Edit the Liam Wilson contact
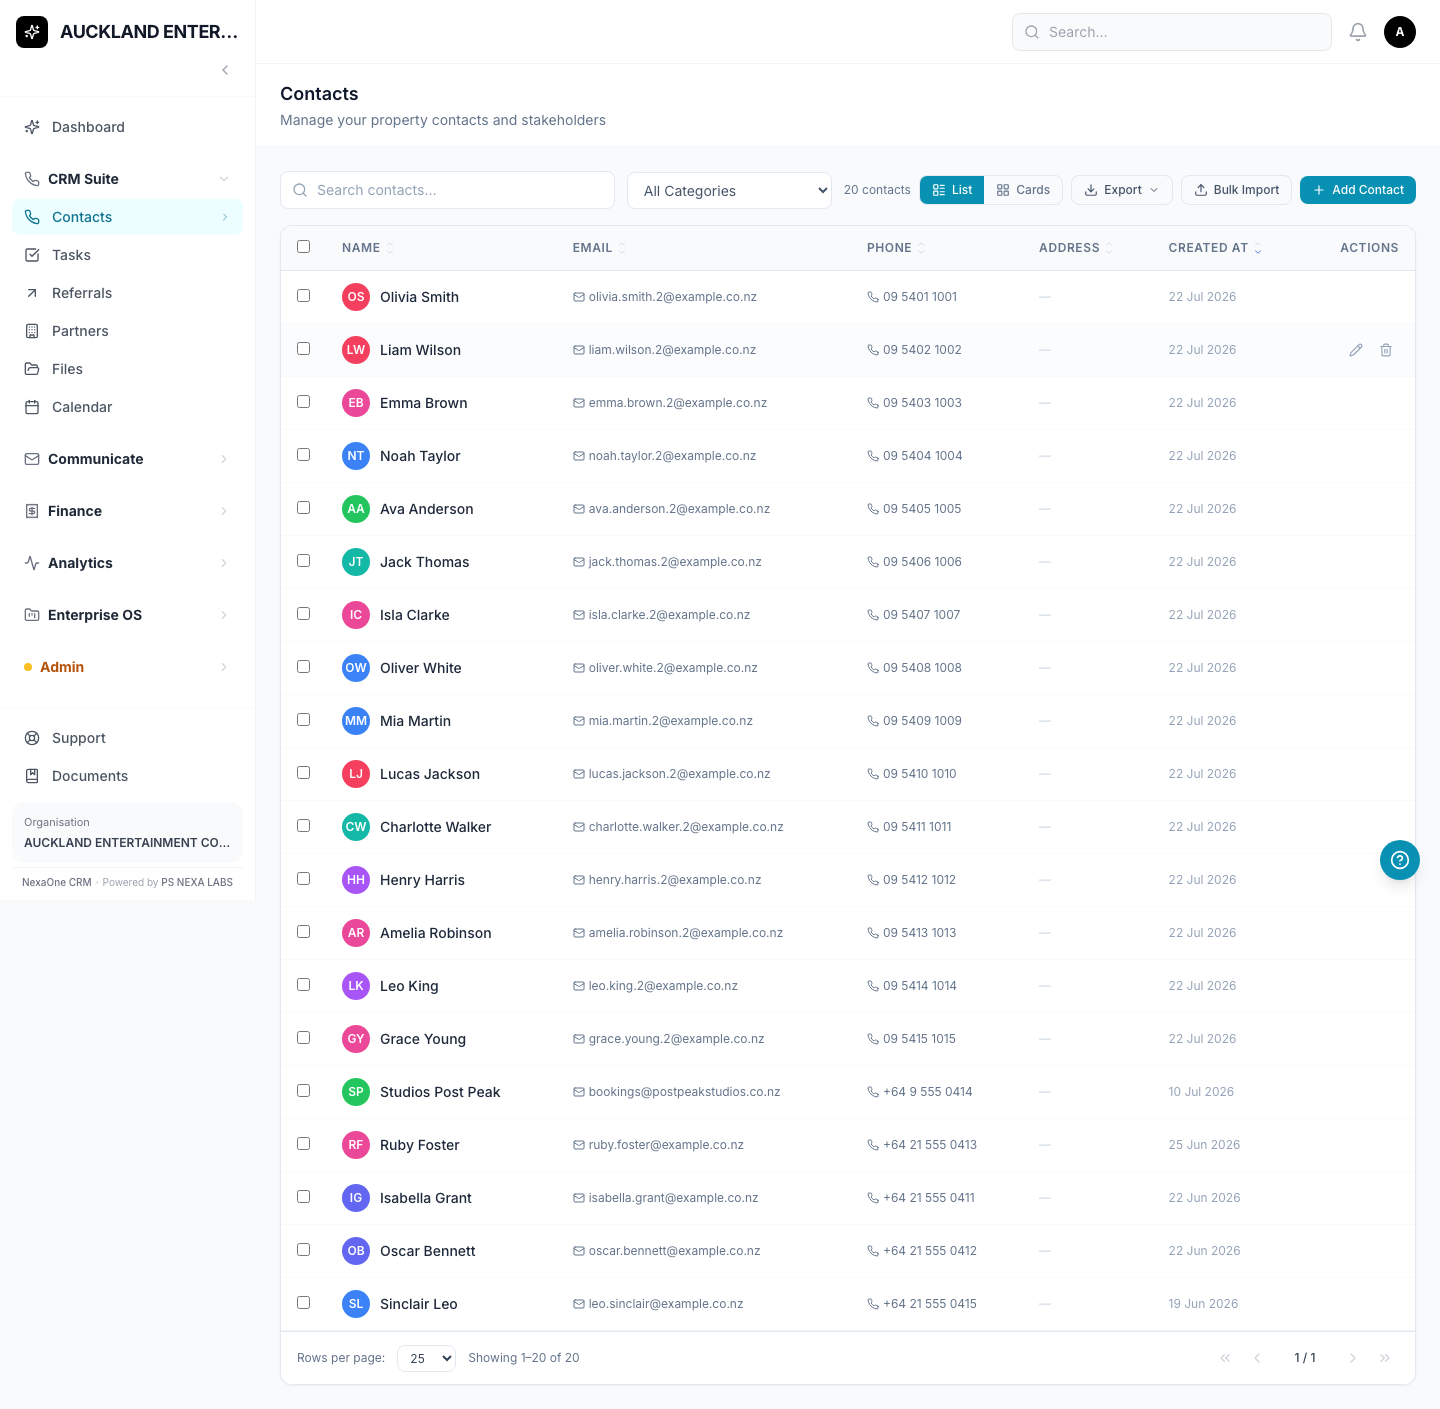The image size is (1440, 1409). pyautogui.click(x=1356, y=350)
